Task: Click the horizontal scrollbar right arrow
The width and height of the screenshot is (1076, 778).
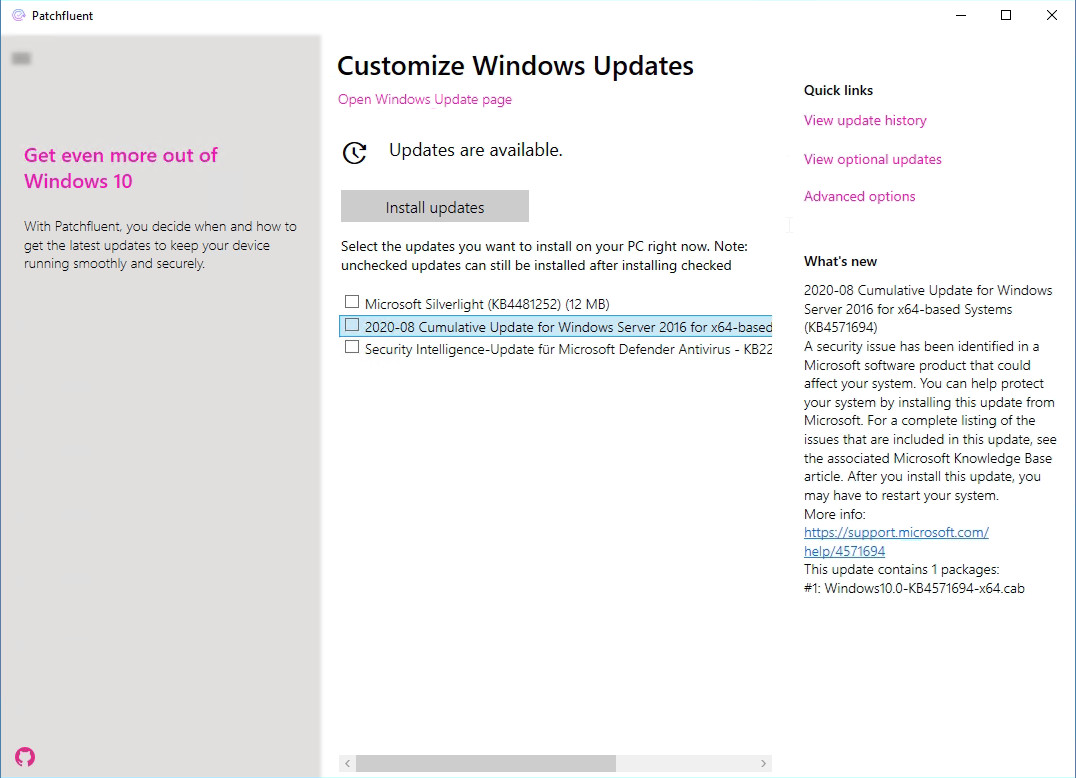Action: [763, 764]
